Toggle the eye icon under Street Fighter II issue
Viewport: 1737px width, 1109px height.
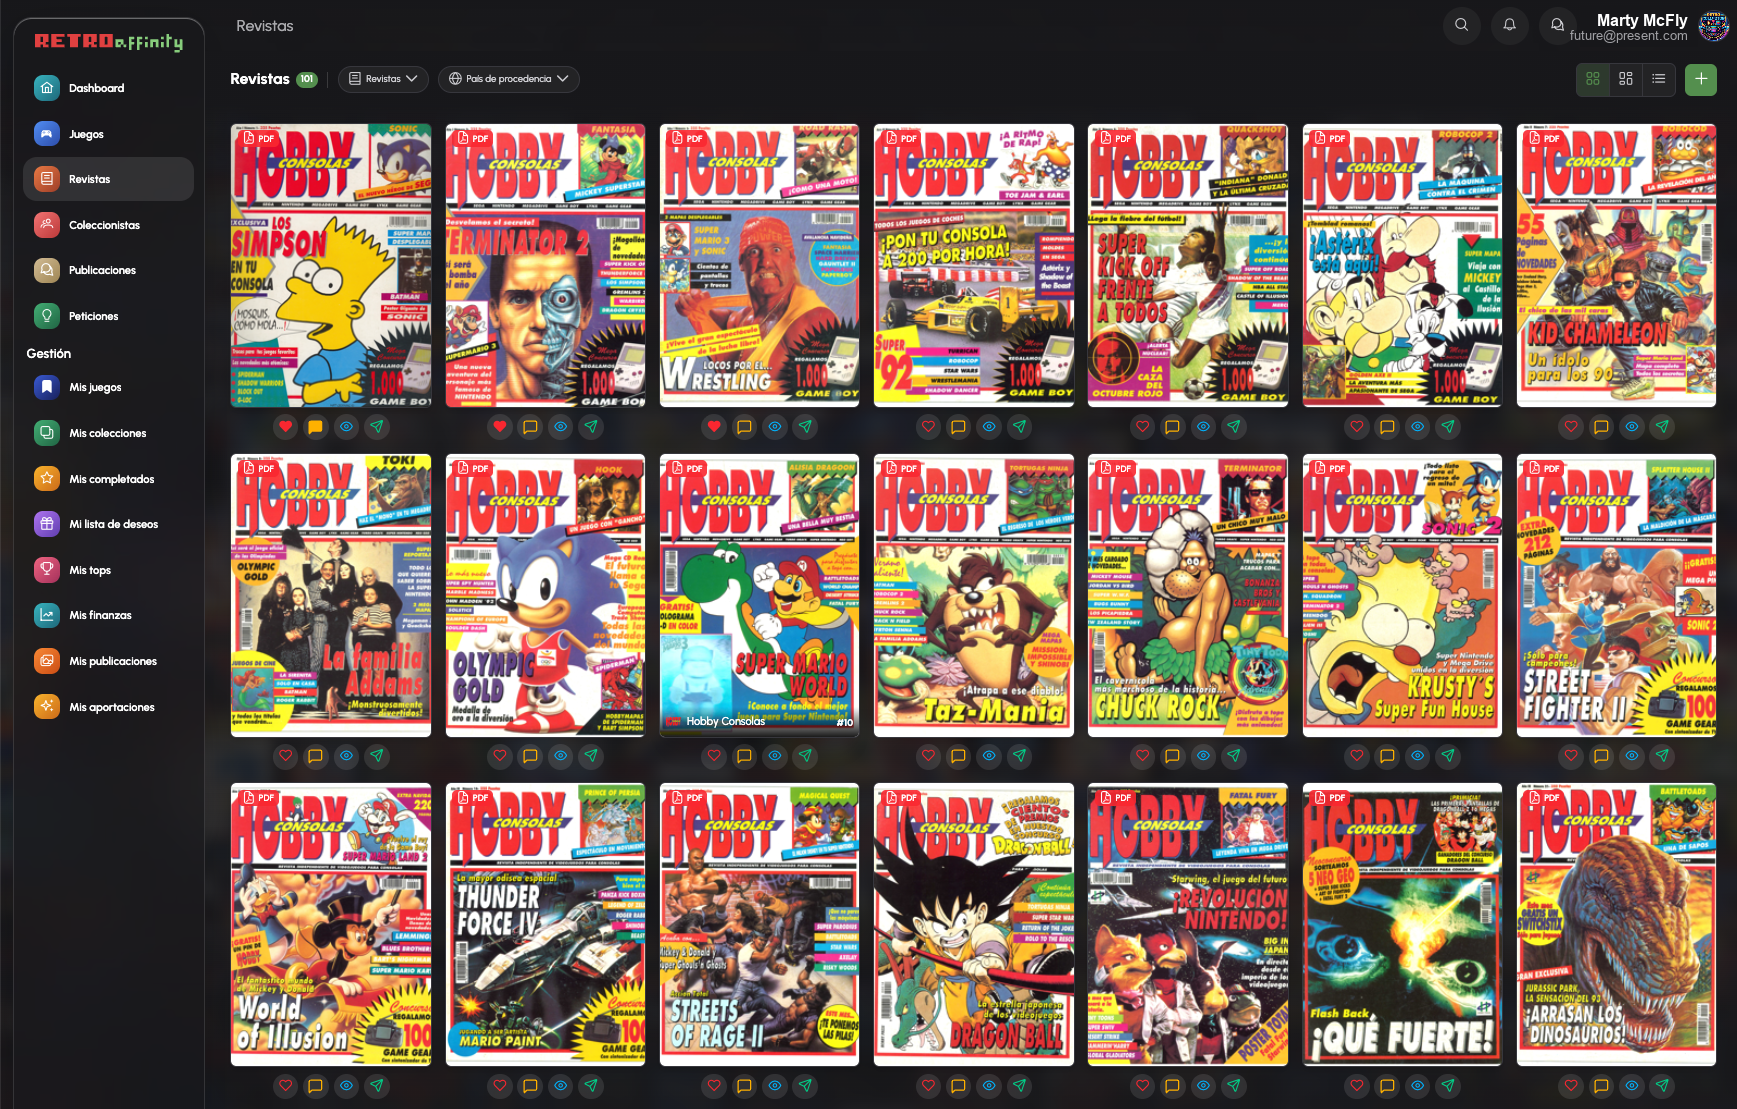pos(1632,756)
